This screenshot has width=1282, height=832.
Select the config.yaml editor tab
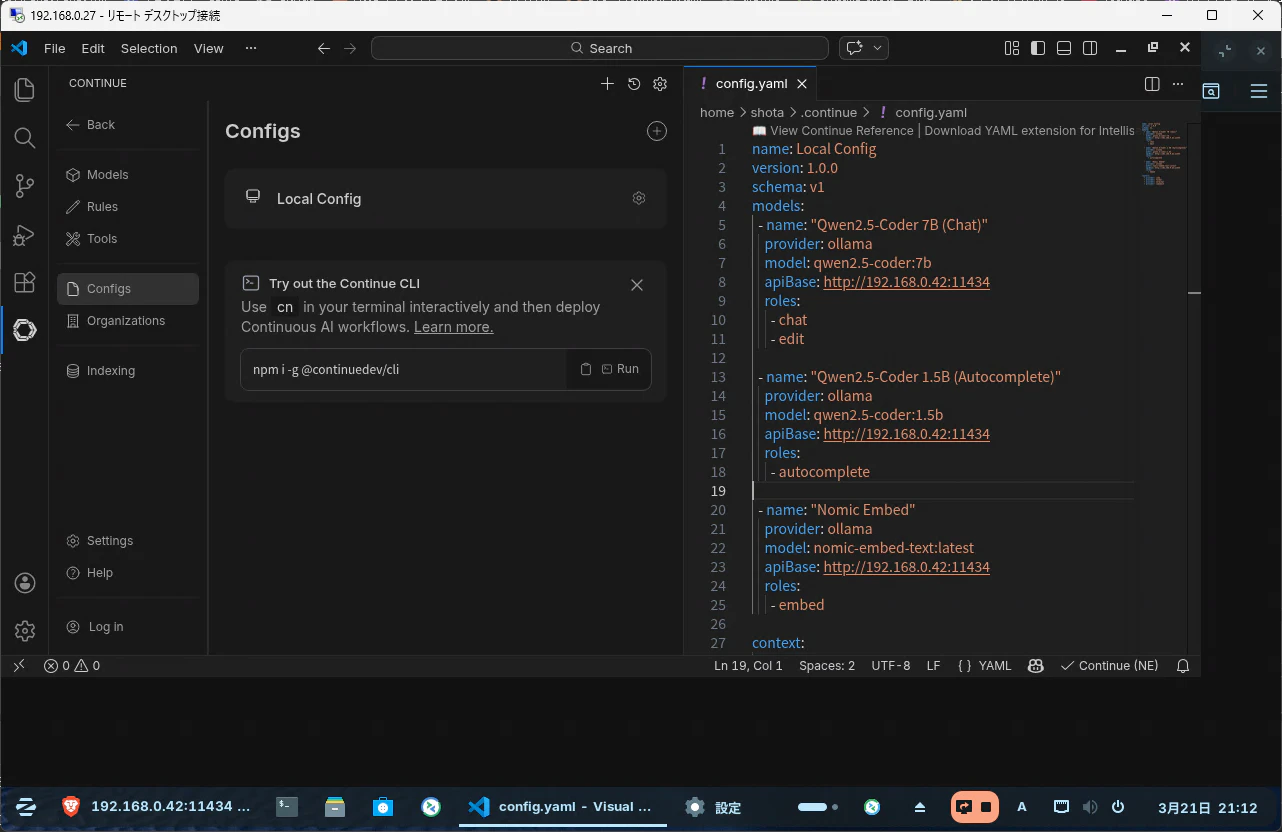[x=750, y=84]
